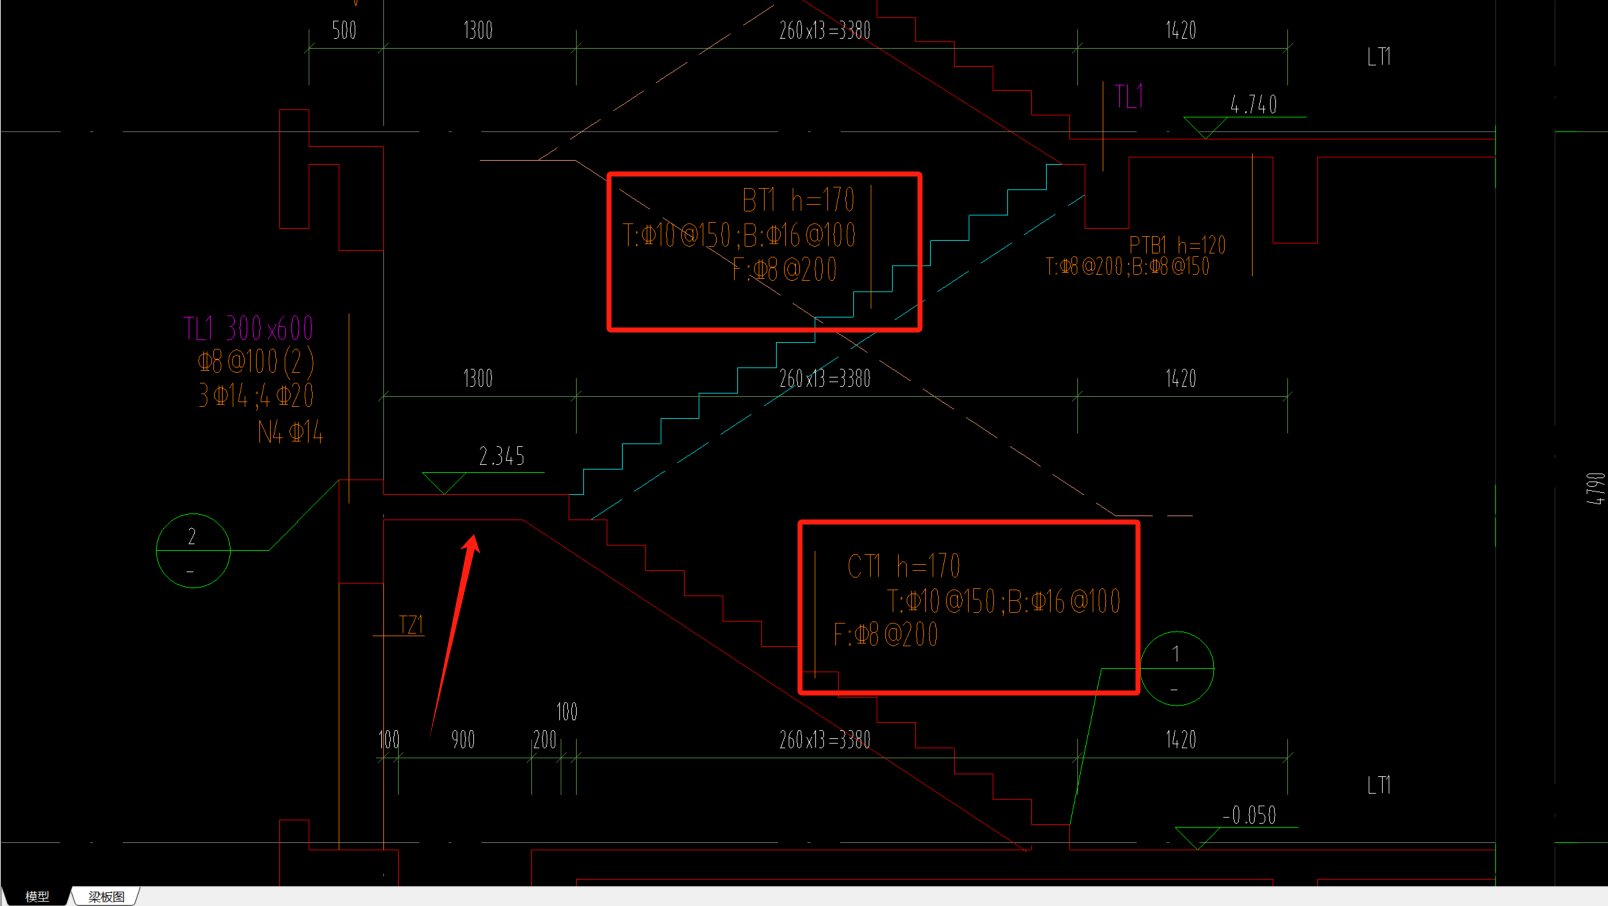Select the BT1 h=170 label

pyautogui.click(x=798, y=200)
